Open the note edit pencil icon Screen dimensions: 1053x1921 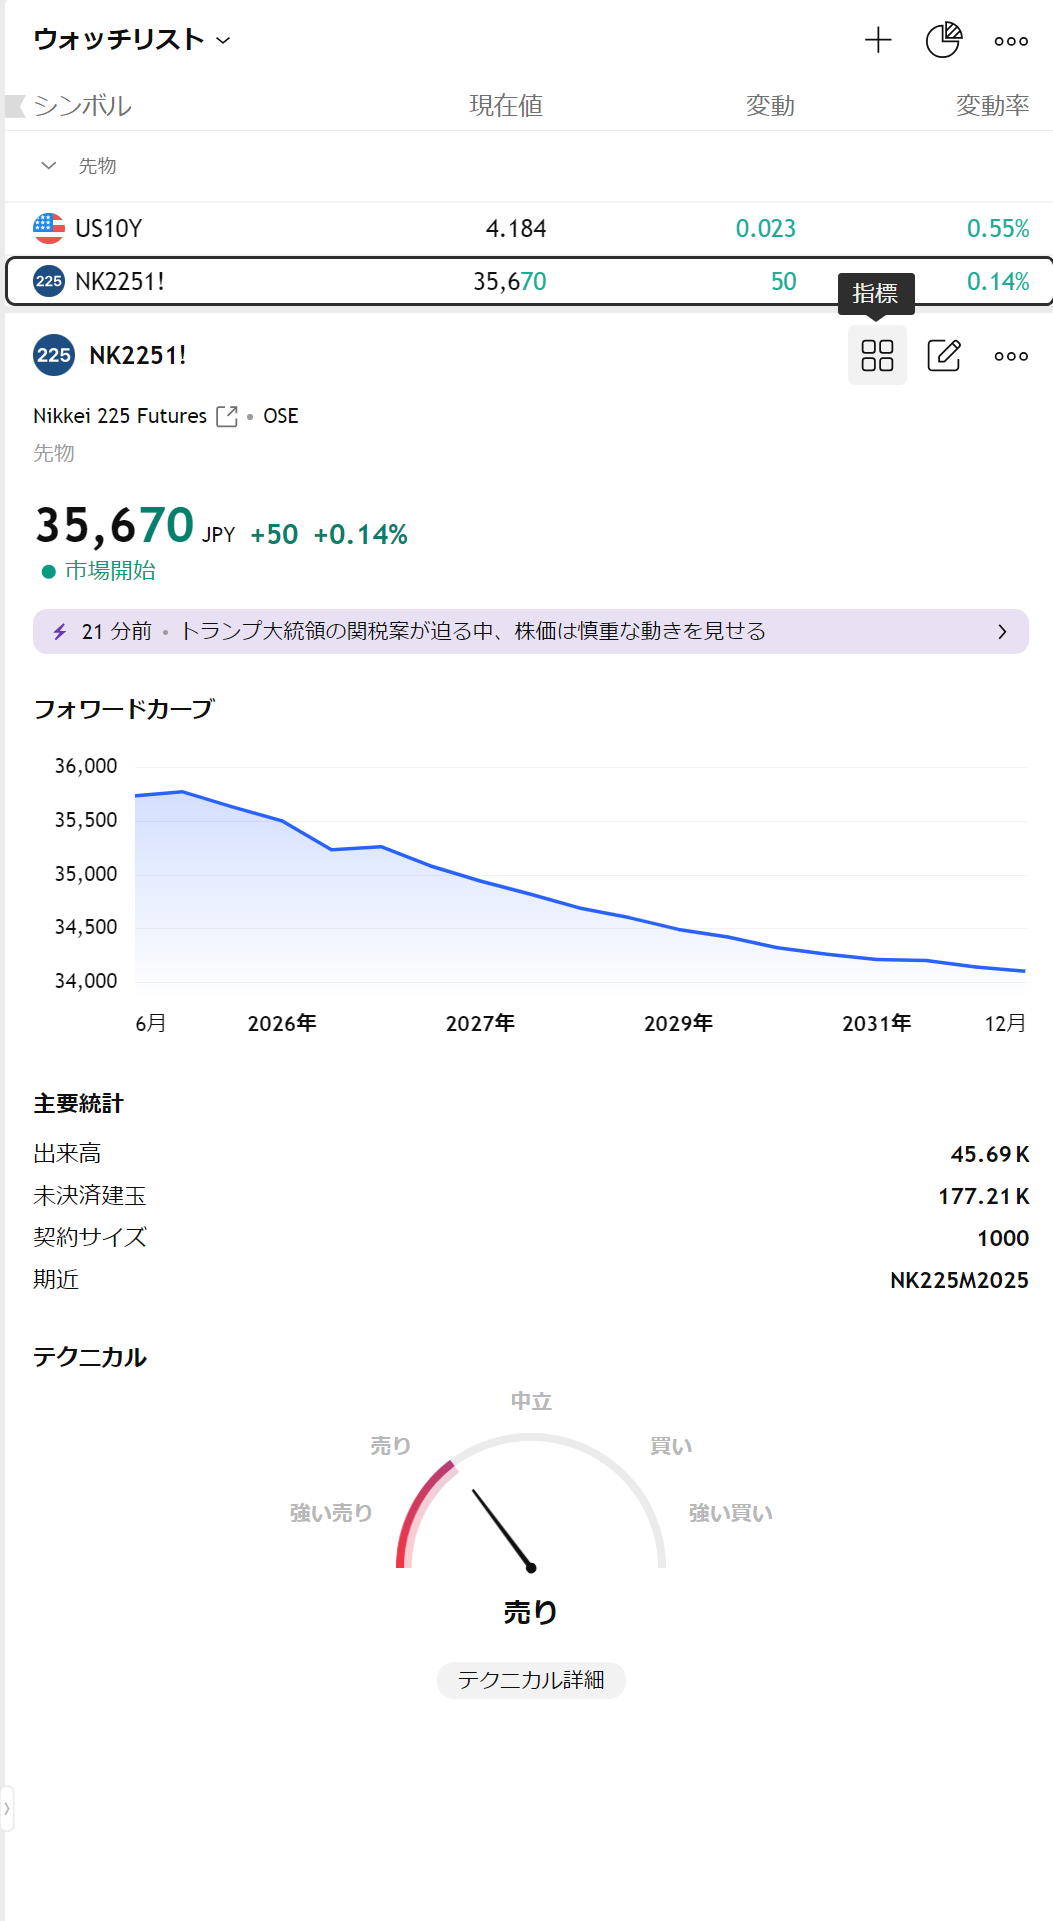click(944, 355)
